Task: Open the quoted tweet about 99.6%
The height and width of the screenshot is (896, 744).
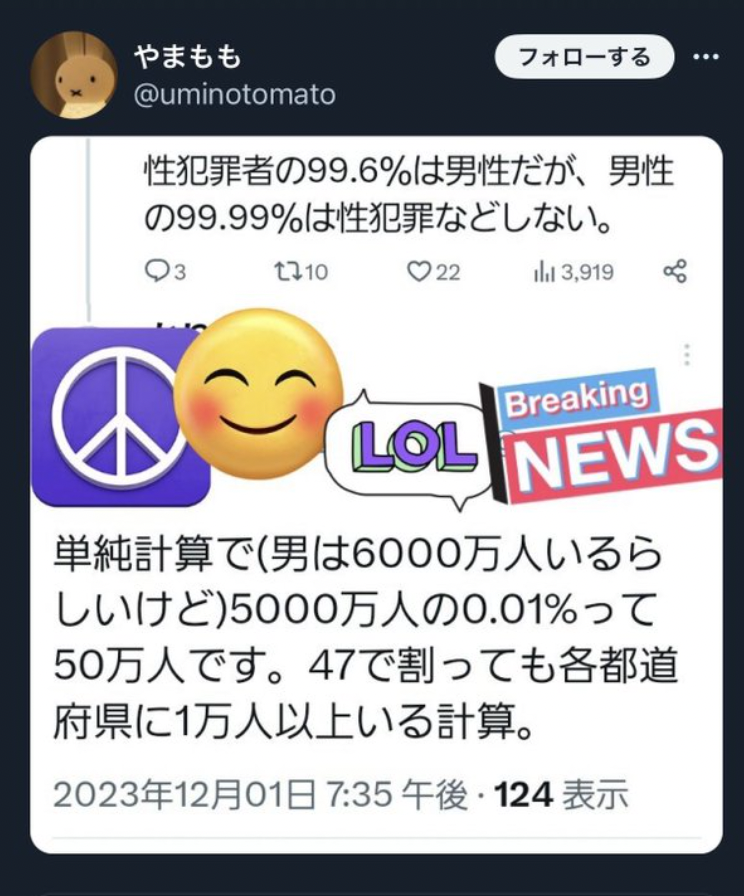Action: [x=407, y=195]
